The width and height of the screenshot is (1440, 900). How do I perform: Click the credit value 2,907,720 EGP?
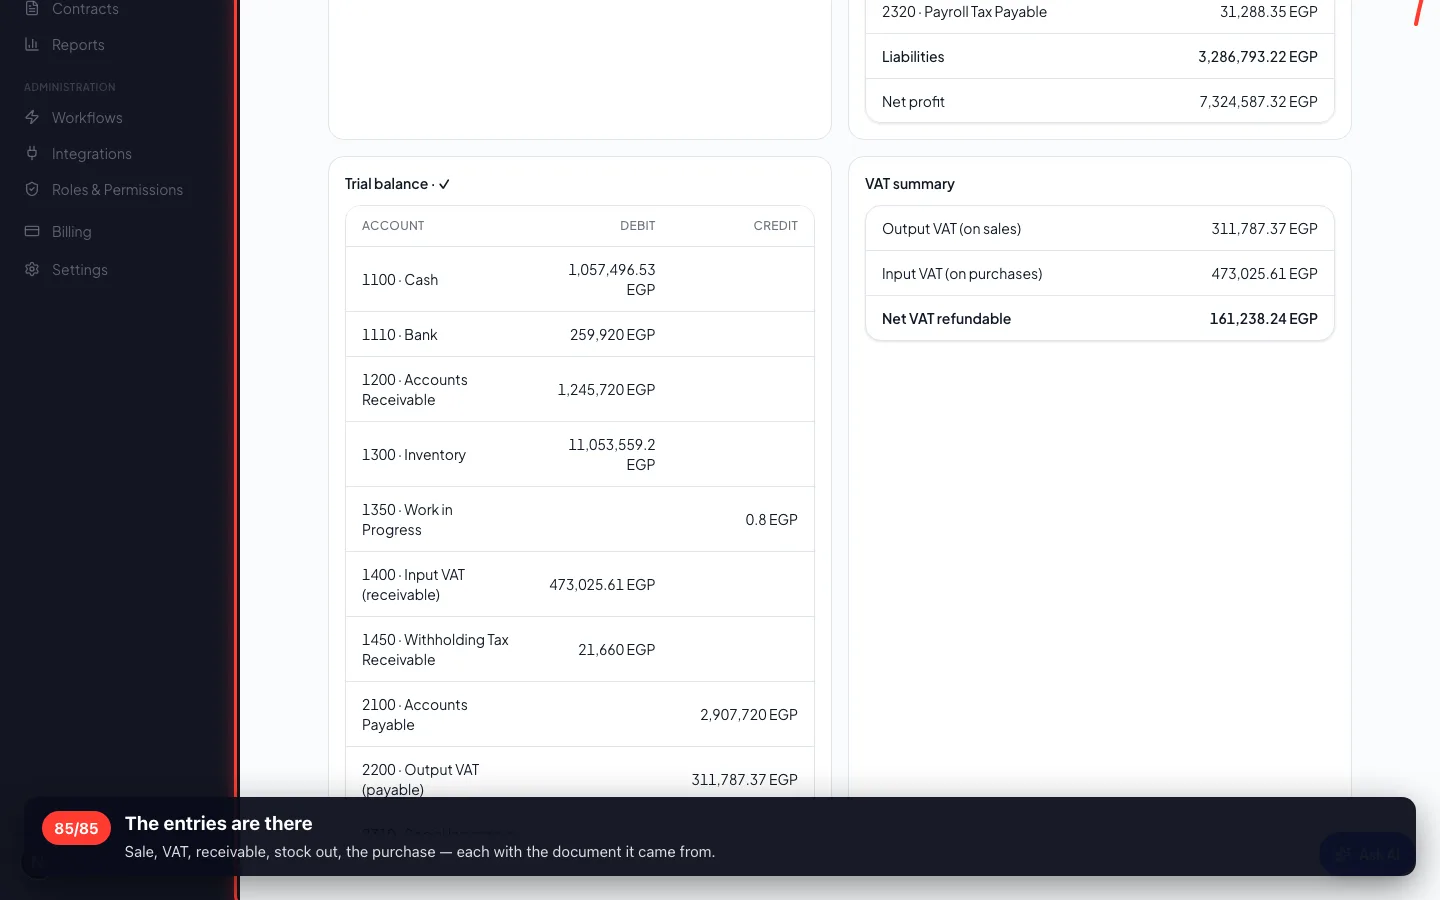click(749, 715)
